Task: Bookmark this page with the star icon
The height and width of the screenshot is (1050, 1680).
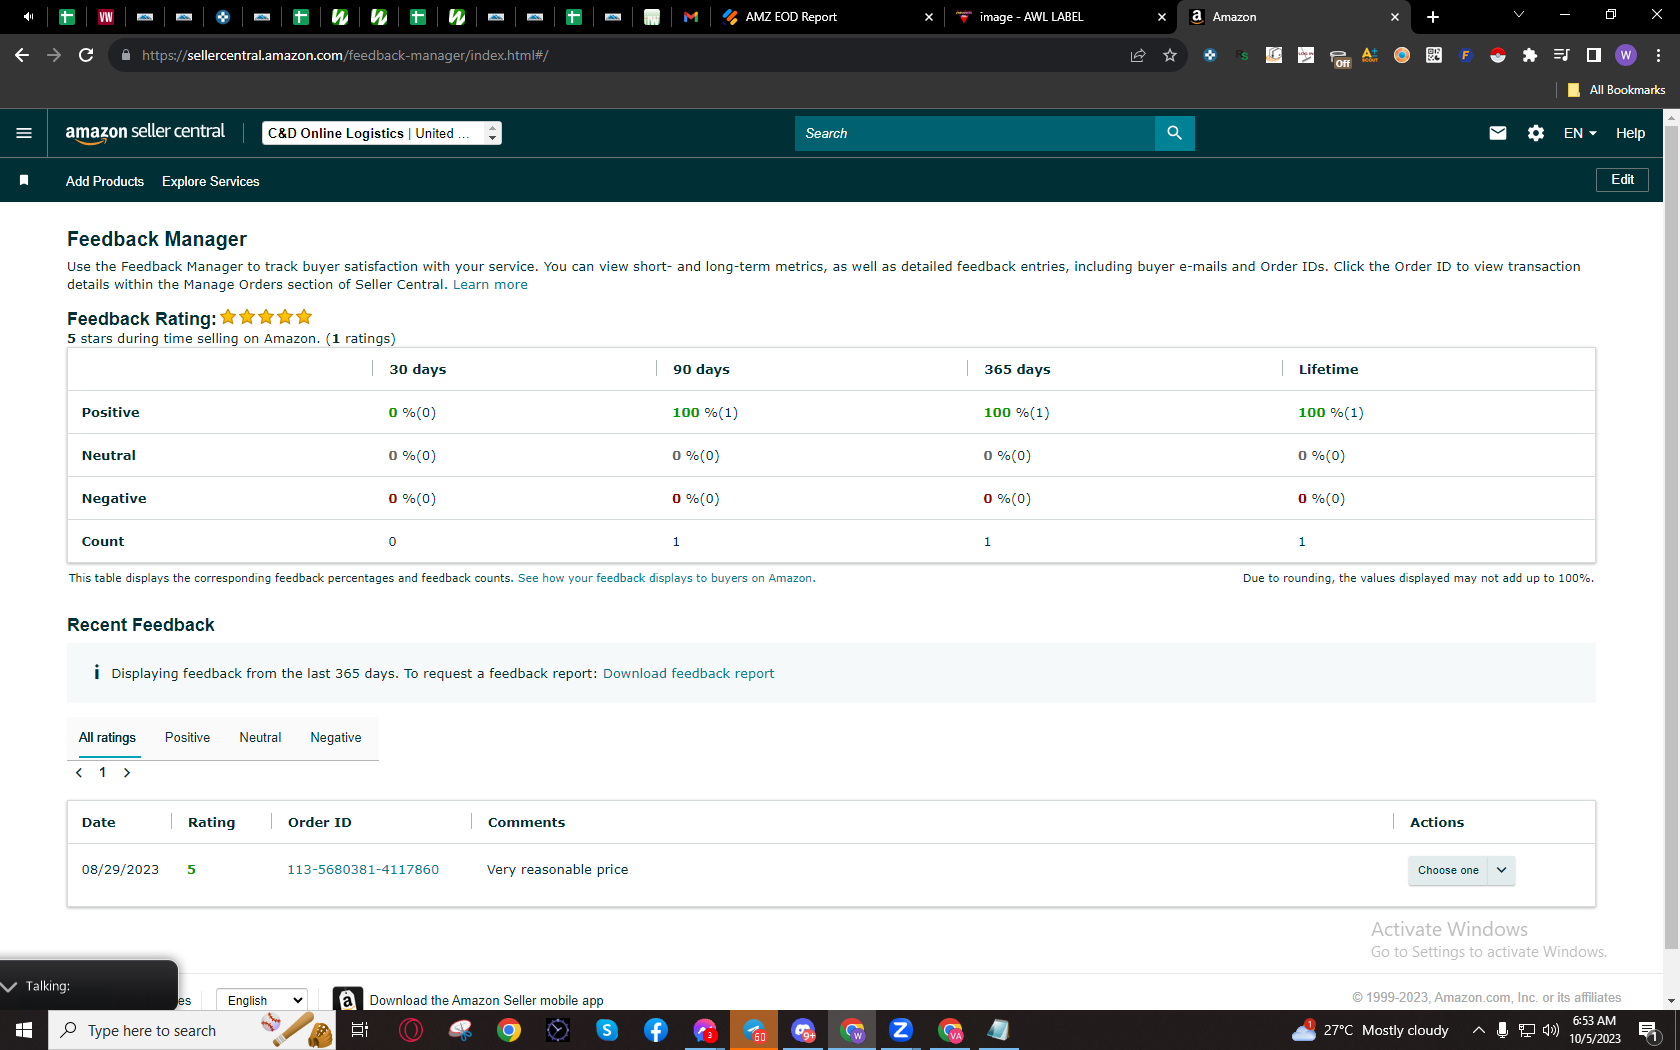Action: [1170, 55]
